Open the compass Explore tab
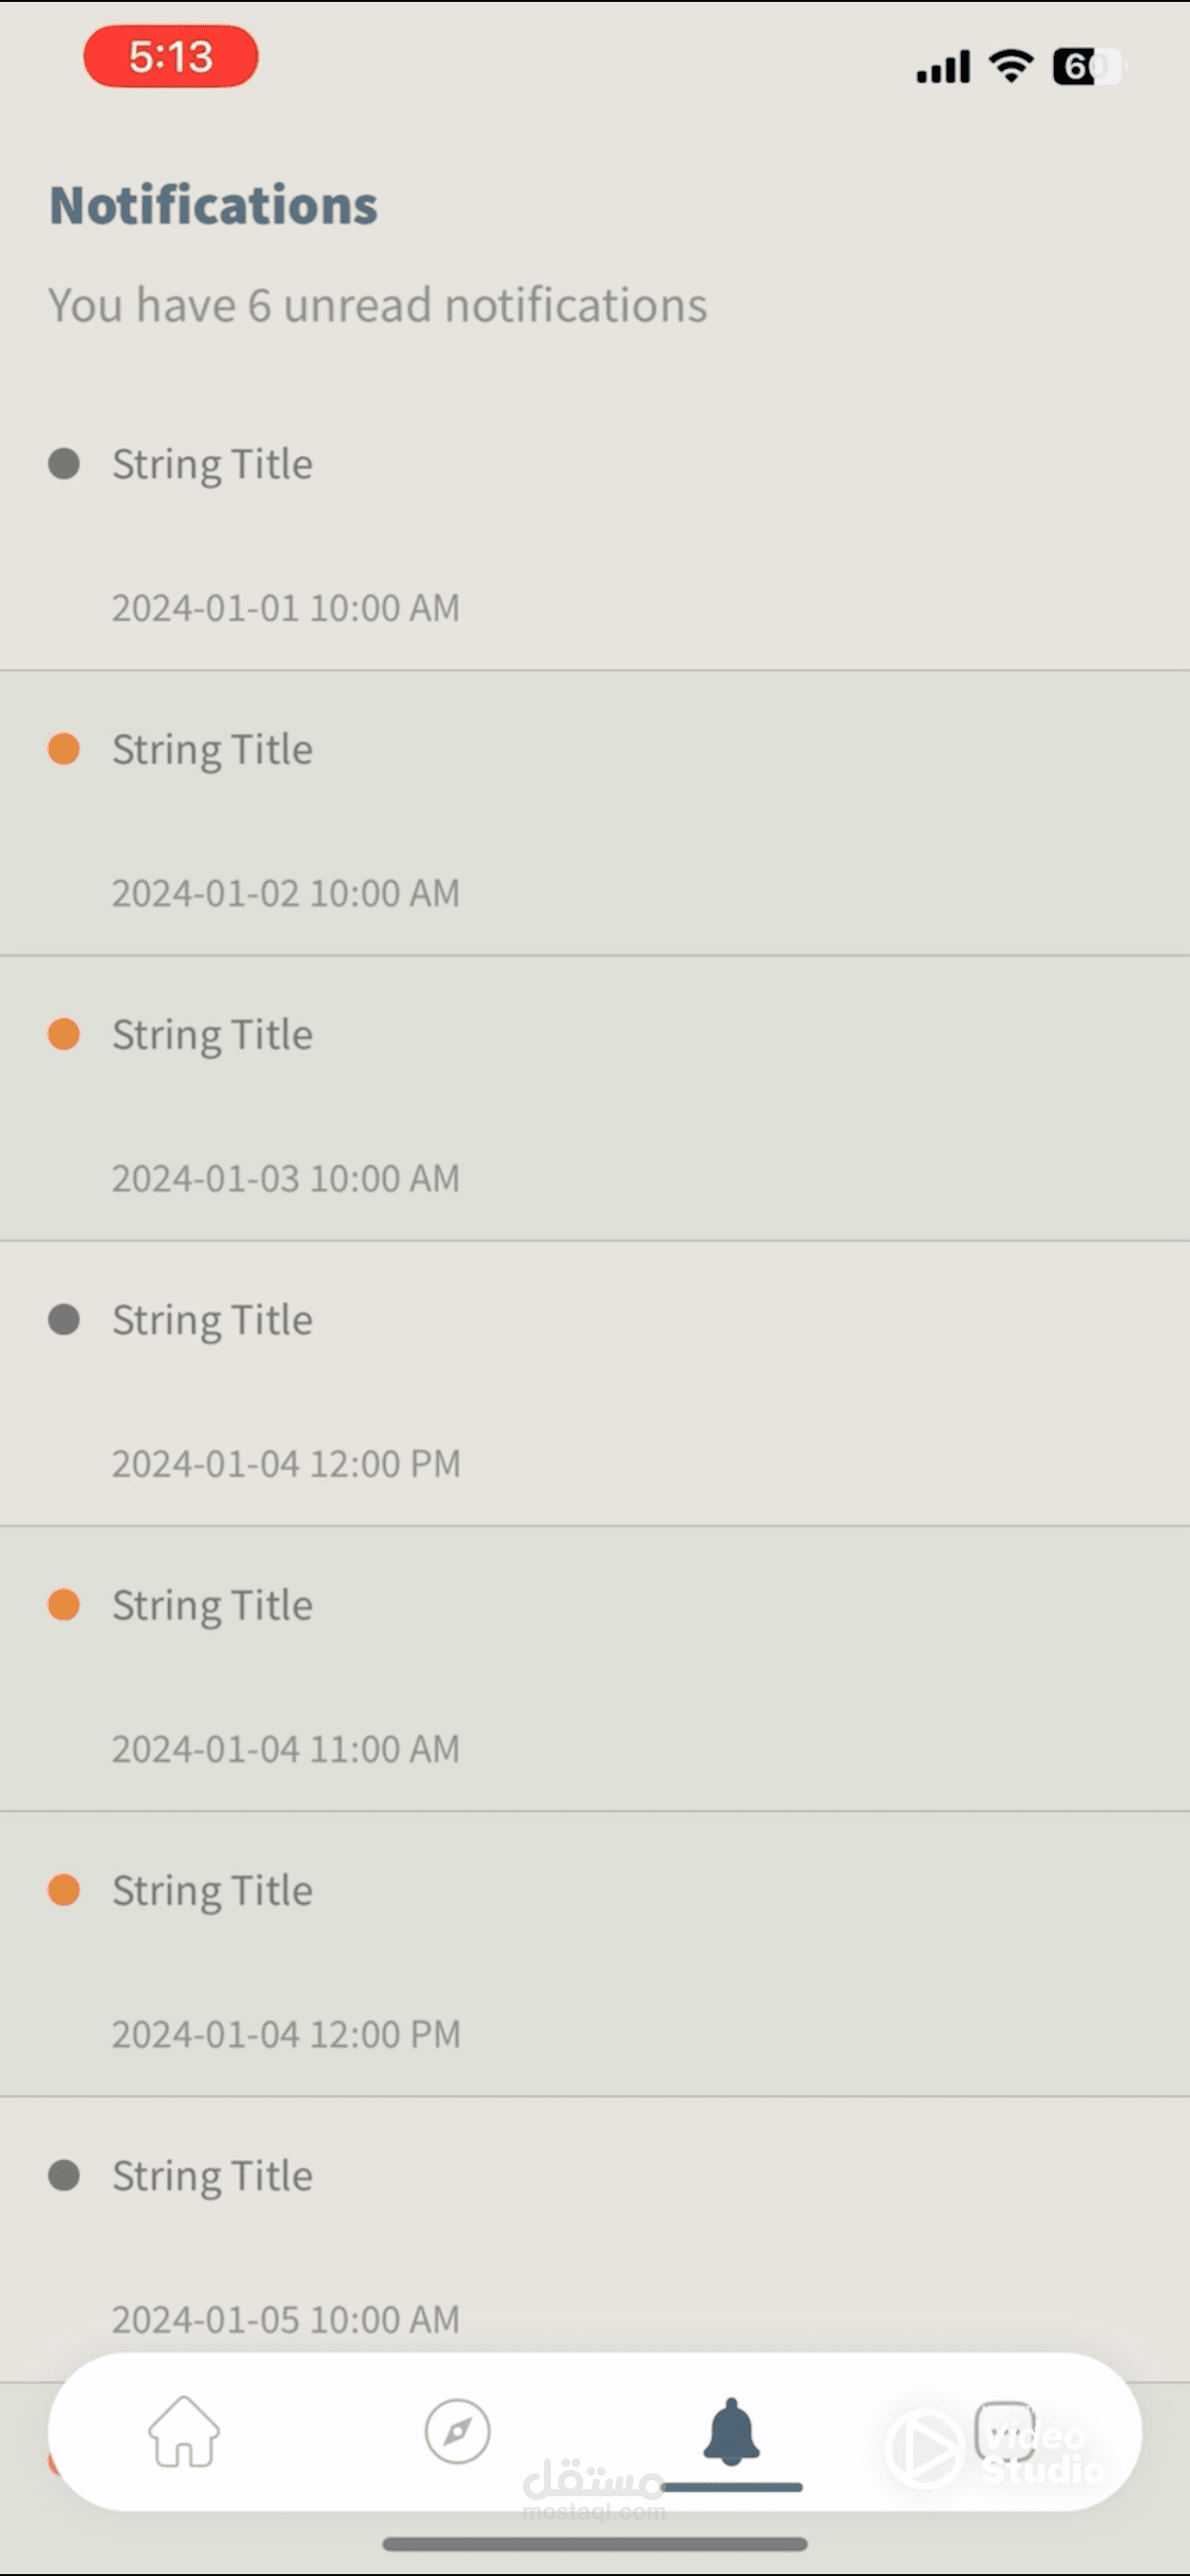This screenshot has height=2576, width=1190. coord(457,2432)
